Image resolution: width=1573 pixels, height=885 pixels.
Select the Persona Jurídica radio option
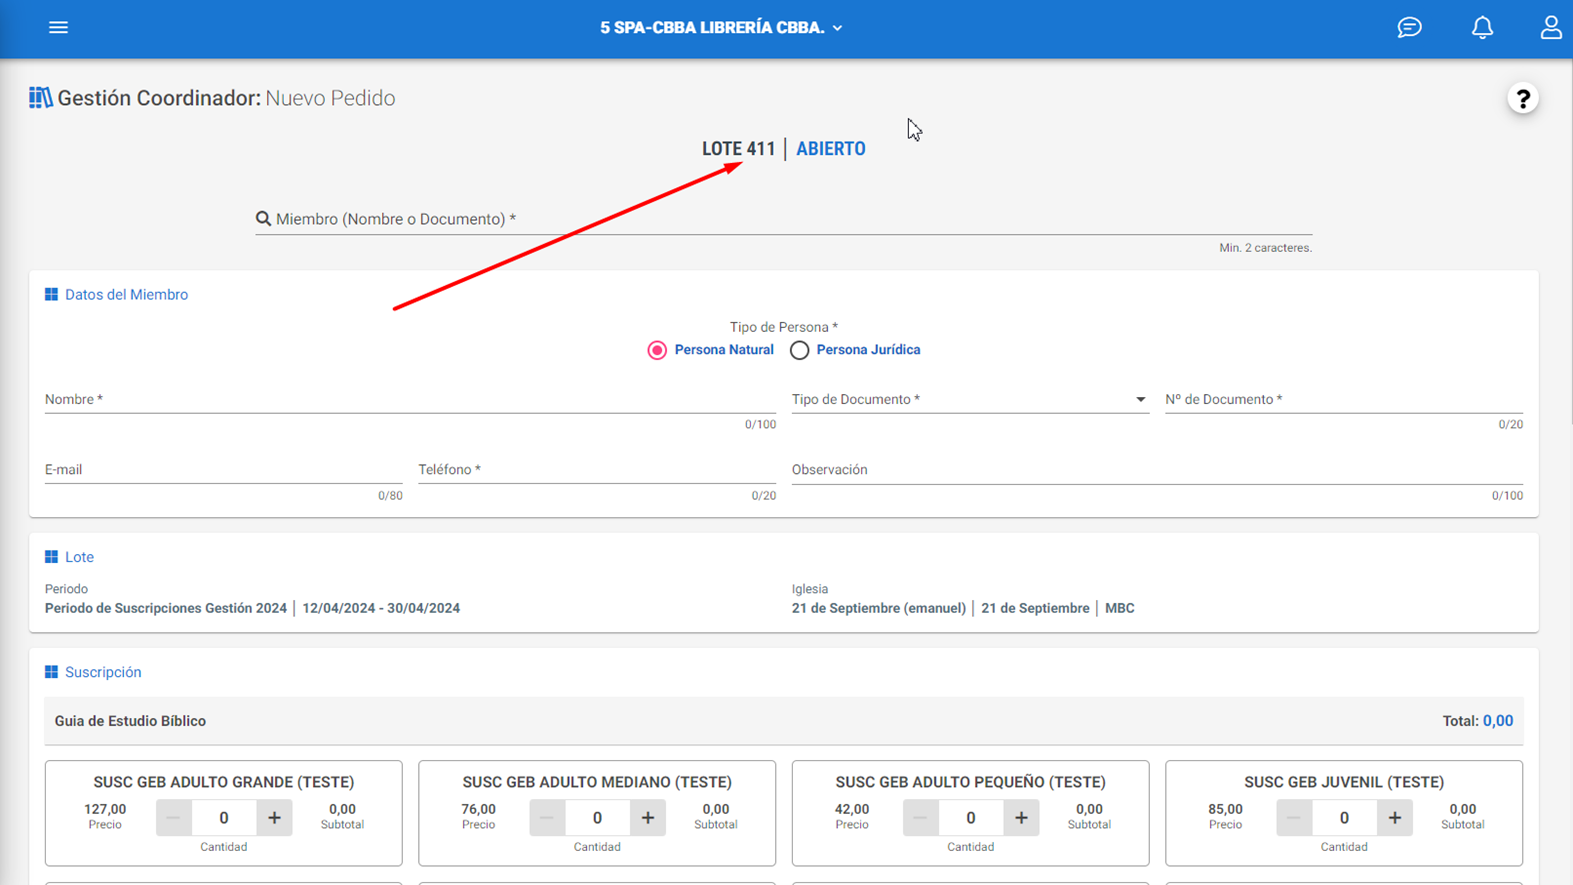coord(799,350)
